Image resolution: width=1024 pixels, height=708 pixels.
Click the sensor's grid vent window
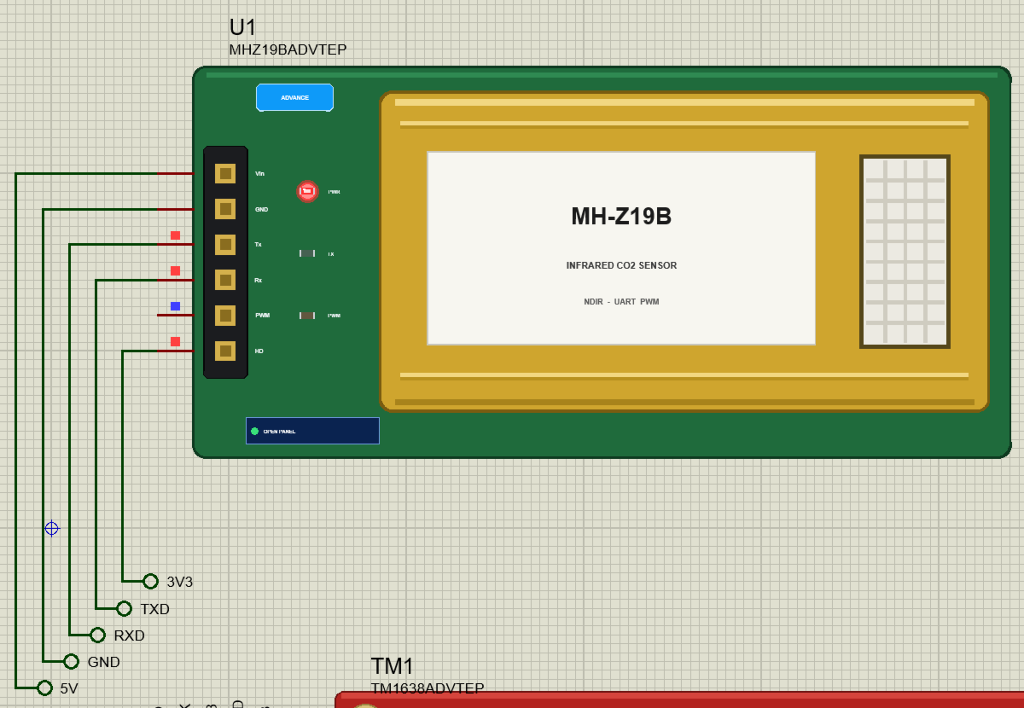pos(904,251)
